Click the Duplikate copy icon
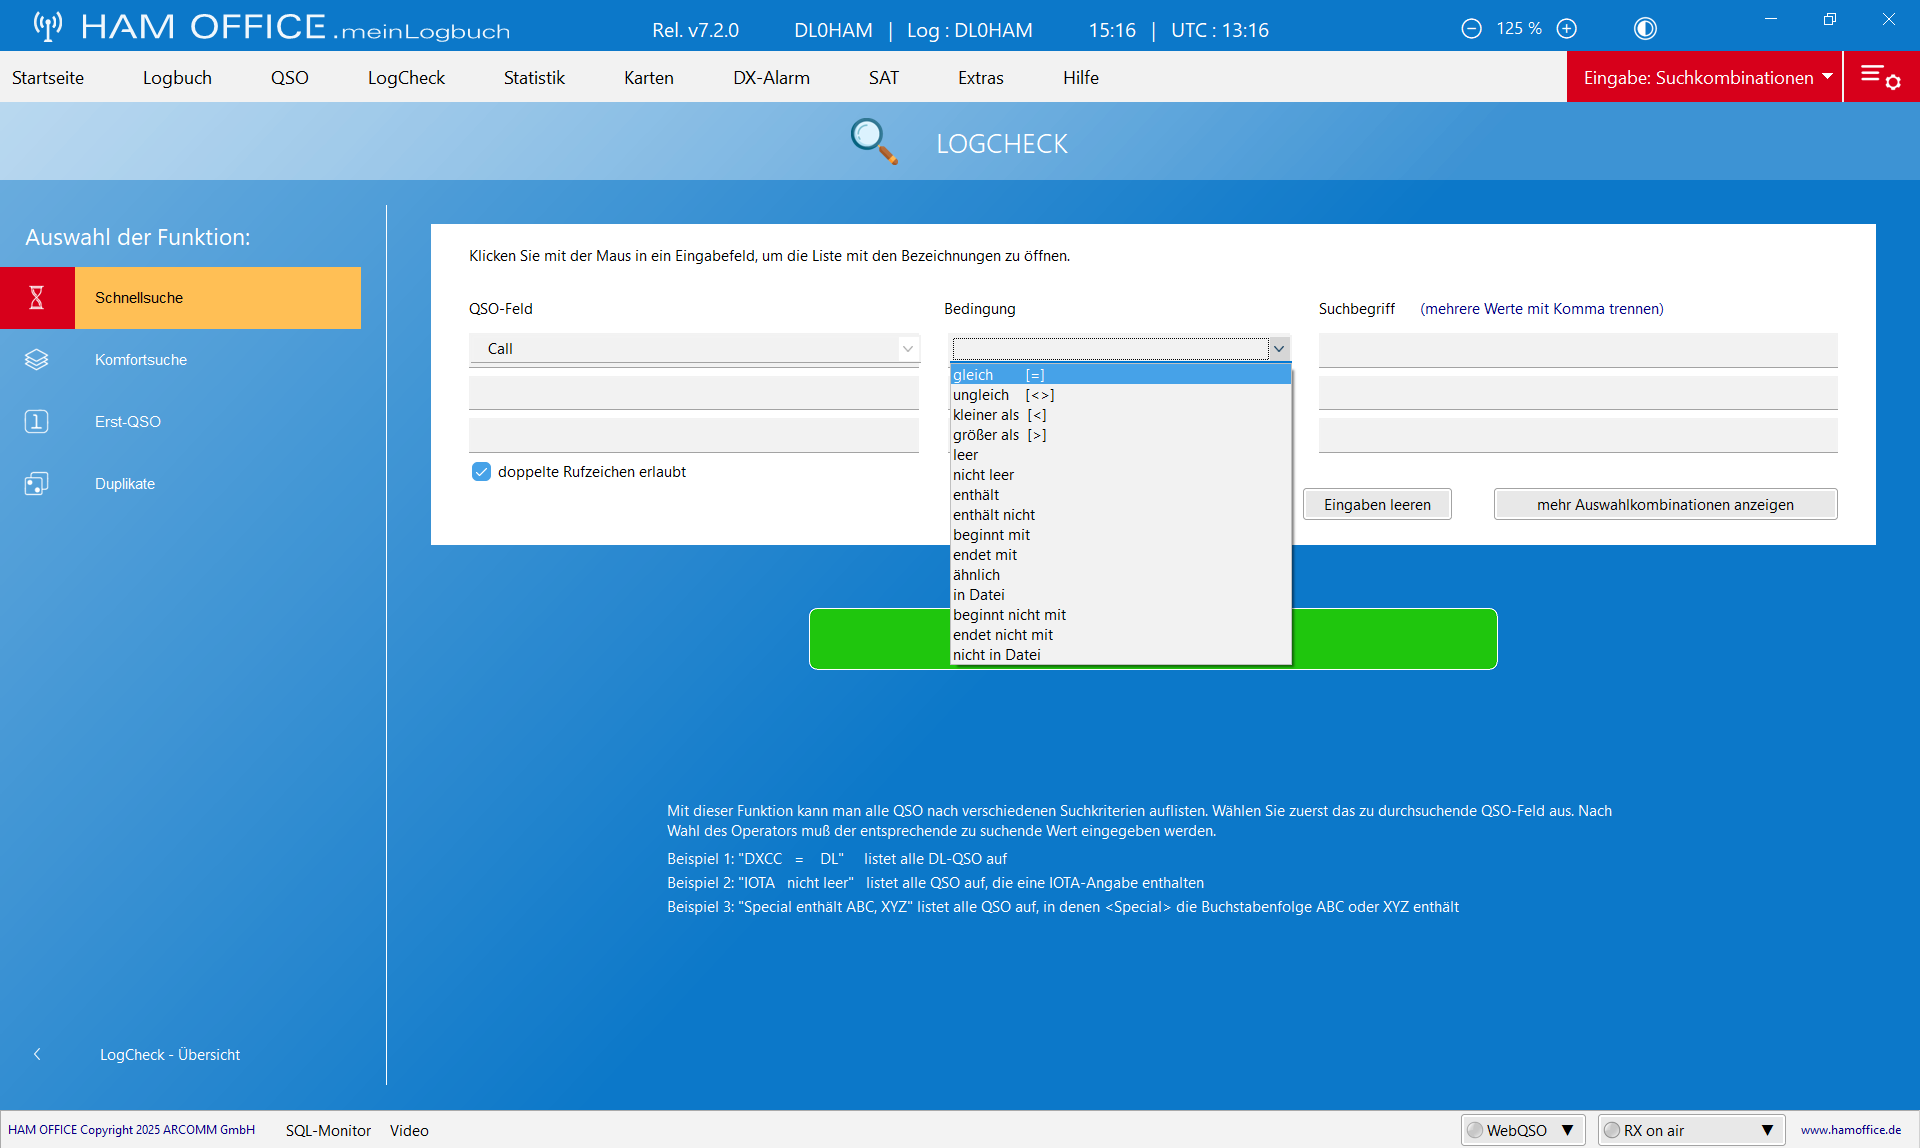1920x1148 pixels. tap(37, 484)
